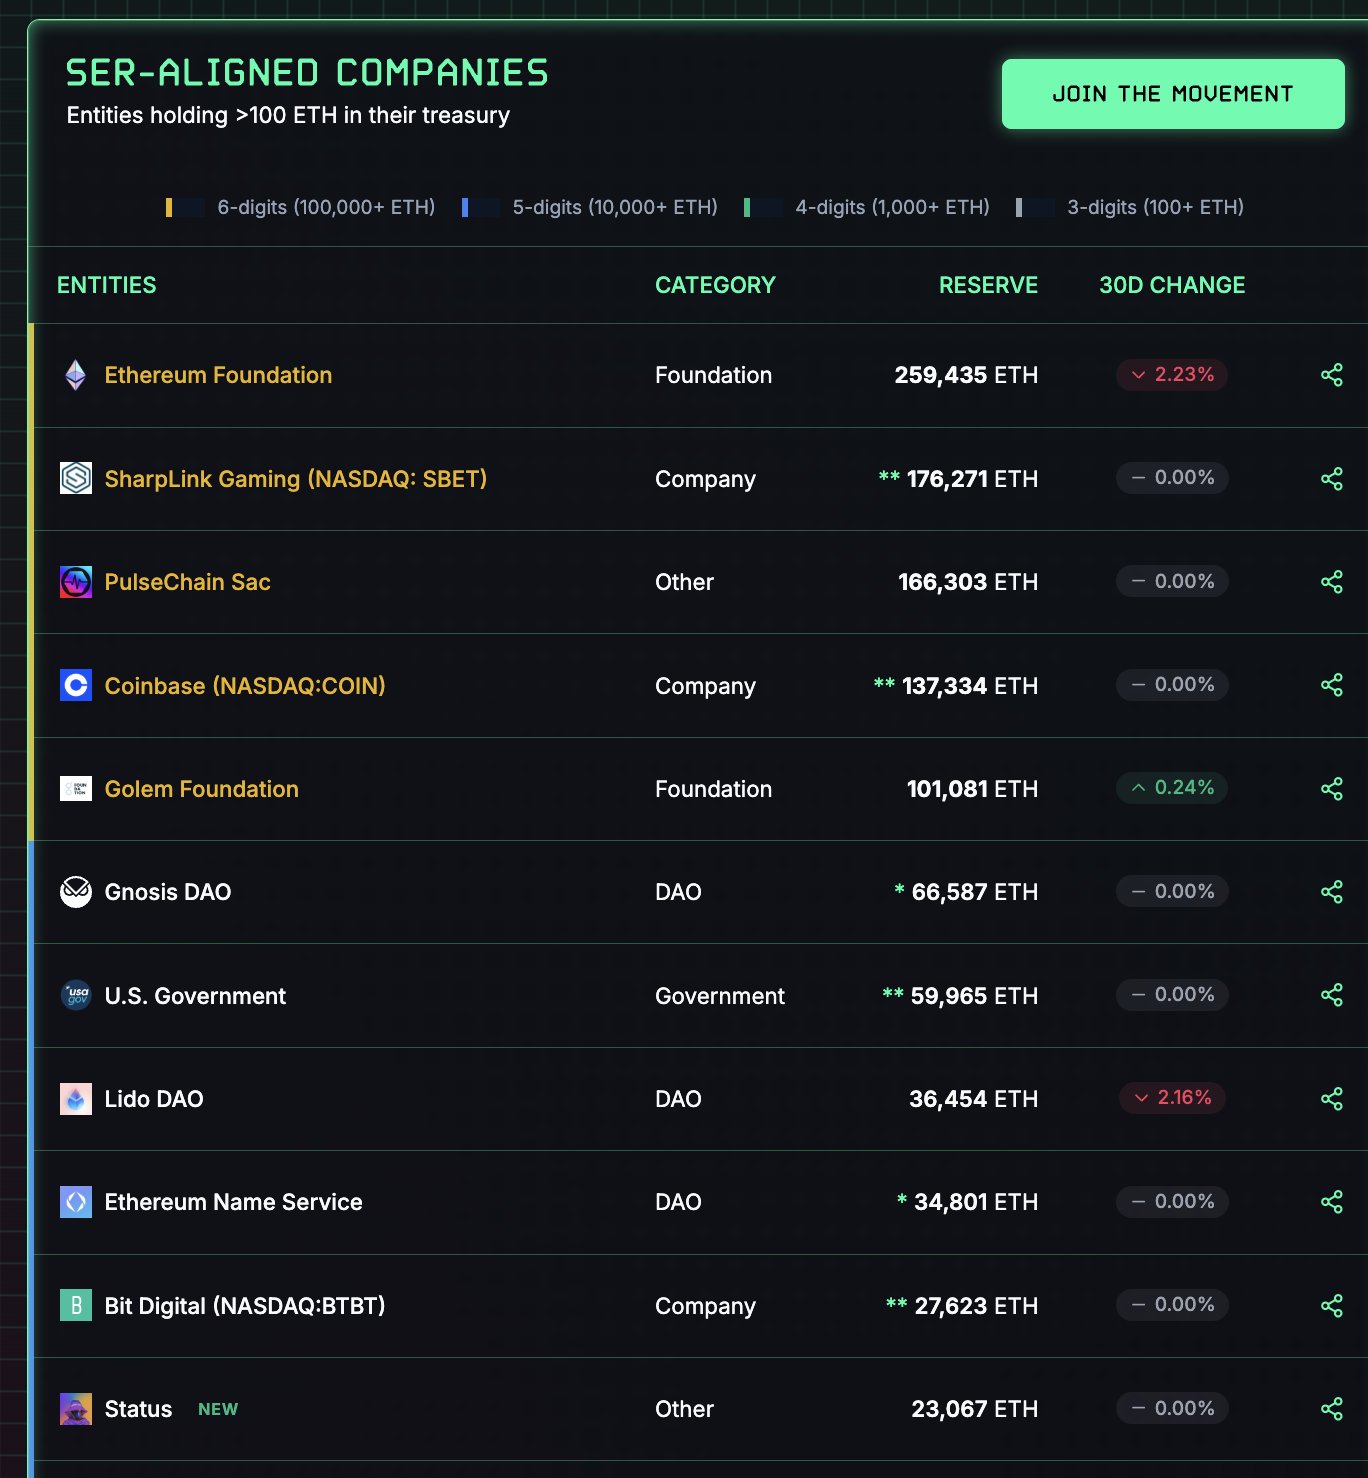Open the Ethereum Foundation entity link
The width and height of the screenshot is (1368, 1478).
[218, 375]
